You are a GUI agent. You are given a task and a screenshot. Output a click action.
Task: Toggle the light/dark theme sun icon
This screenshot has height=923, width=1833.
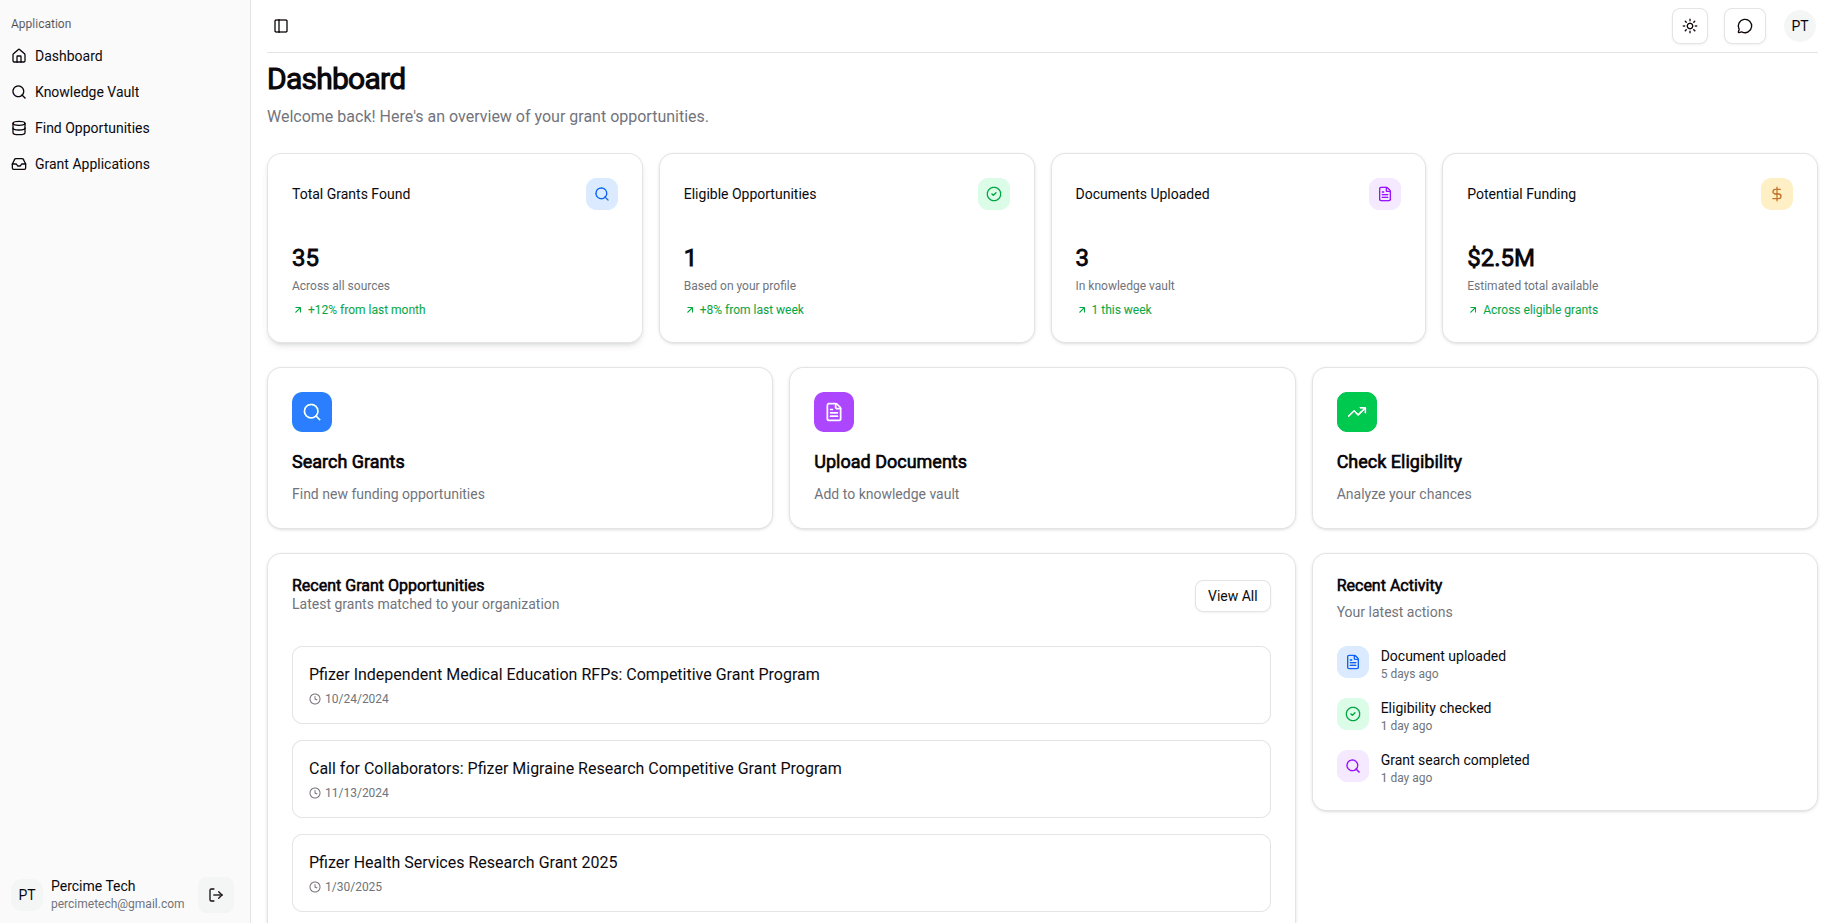(x=1689, y=25)
